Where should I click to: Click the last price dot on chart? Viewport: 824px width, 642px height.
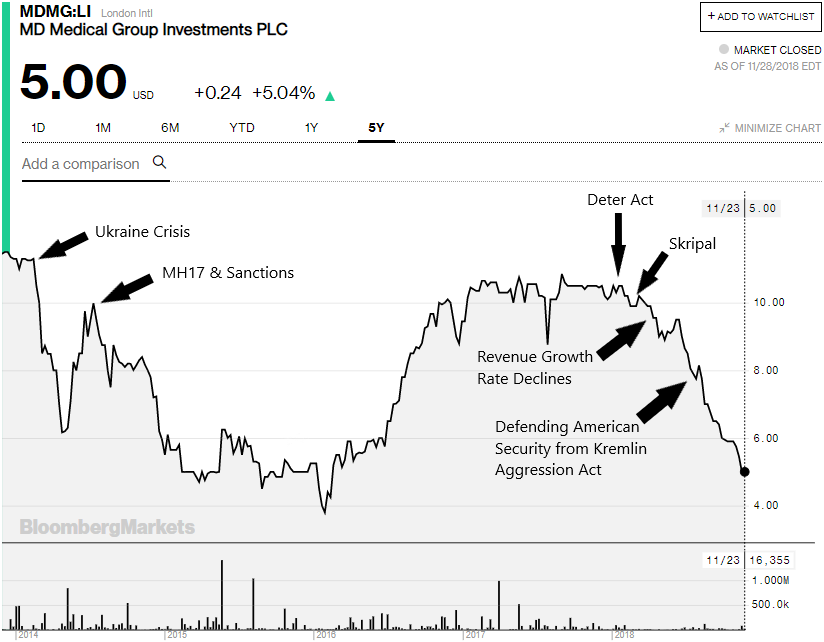(744, 471)
